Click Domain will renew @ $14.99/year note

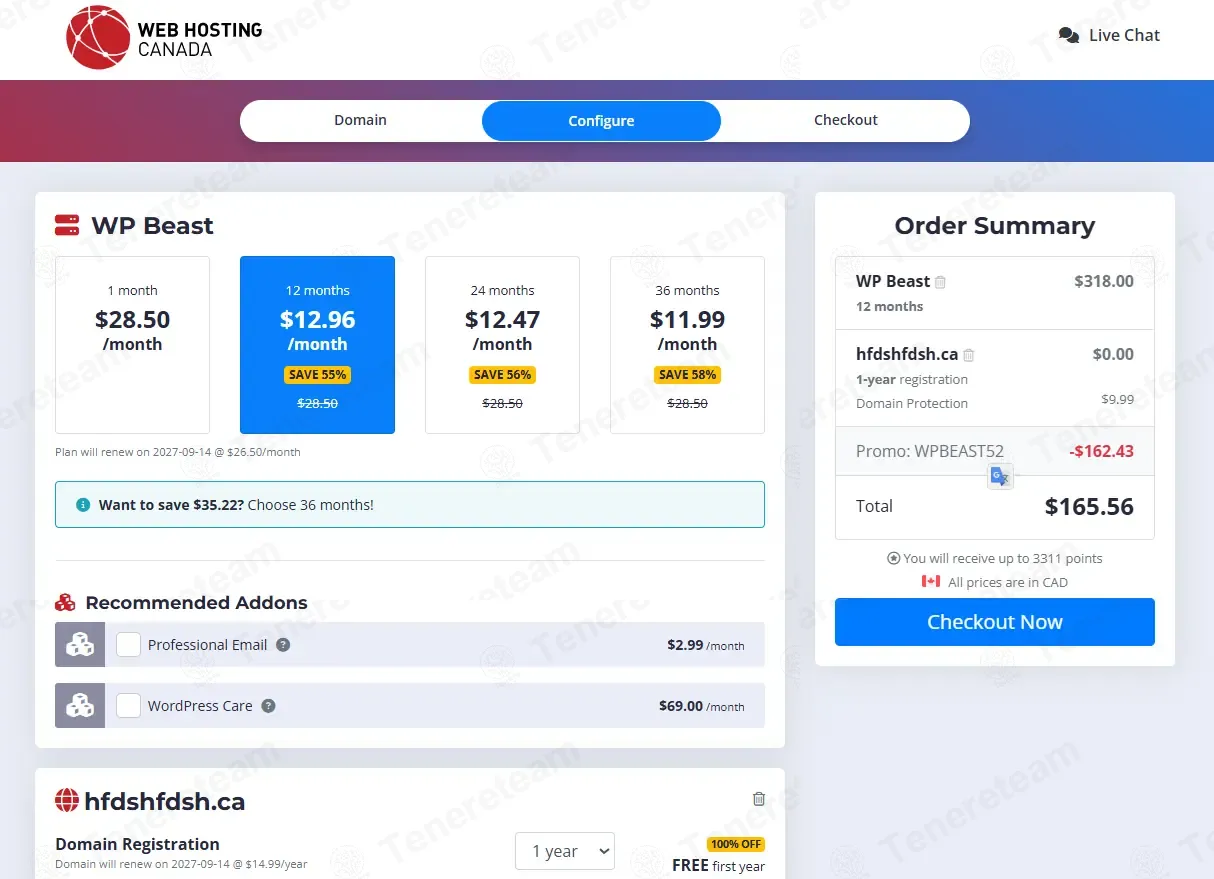[181, 864]
